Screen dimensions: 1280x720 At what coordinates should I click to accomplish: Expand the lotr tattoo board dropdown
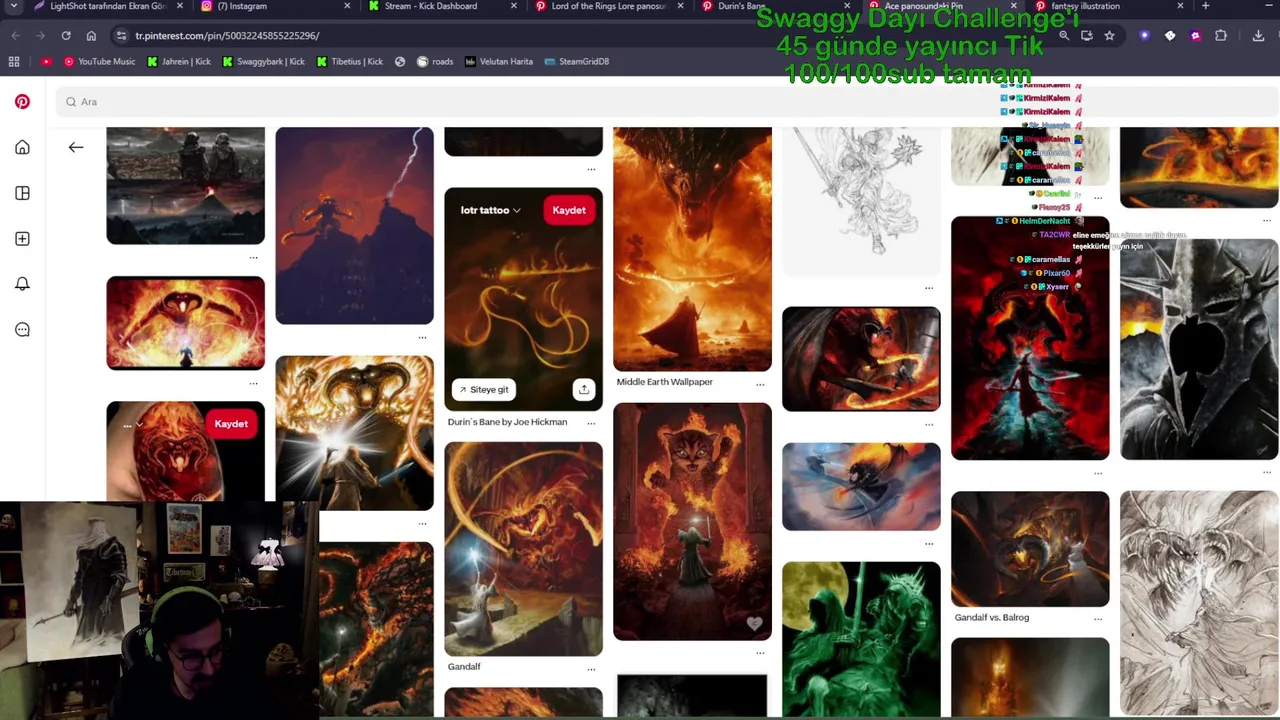(x=491, y=210)
